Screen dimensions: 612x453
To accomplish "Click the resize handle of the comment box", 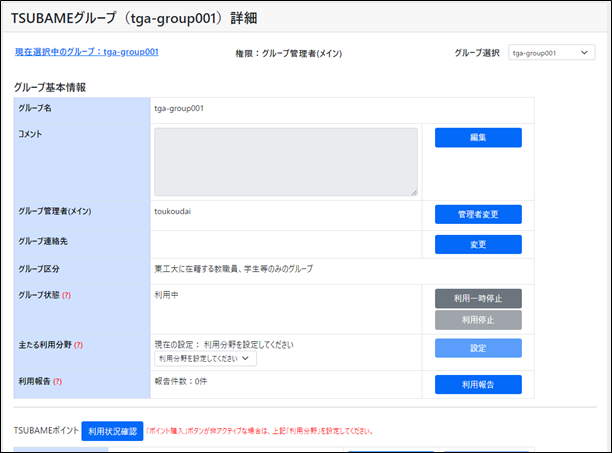I will pyautogui.click(x=414, y=192).
